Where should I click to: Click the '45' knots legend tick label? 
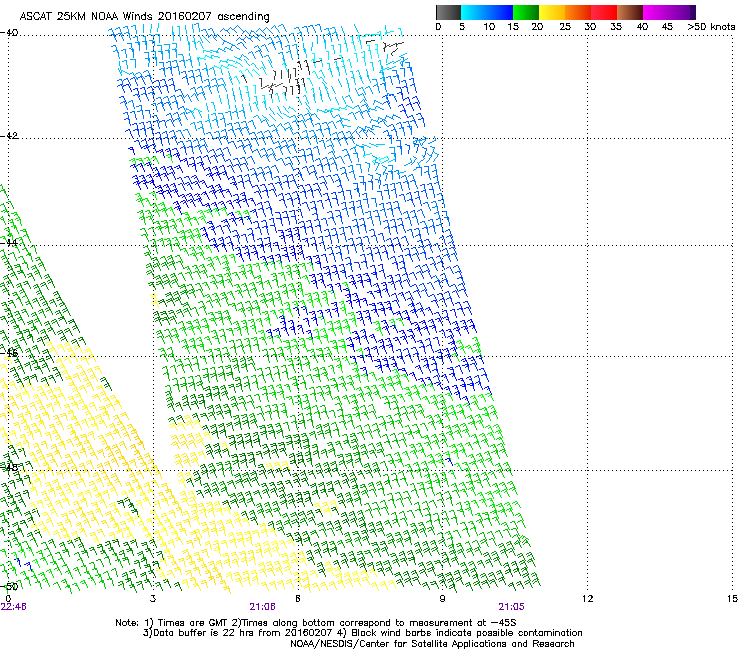click(x=667, y=27)
